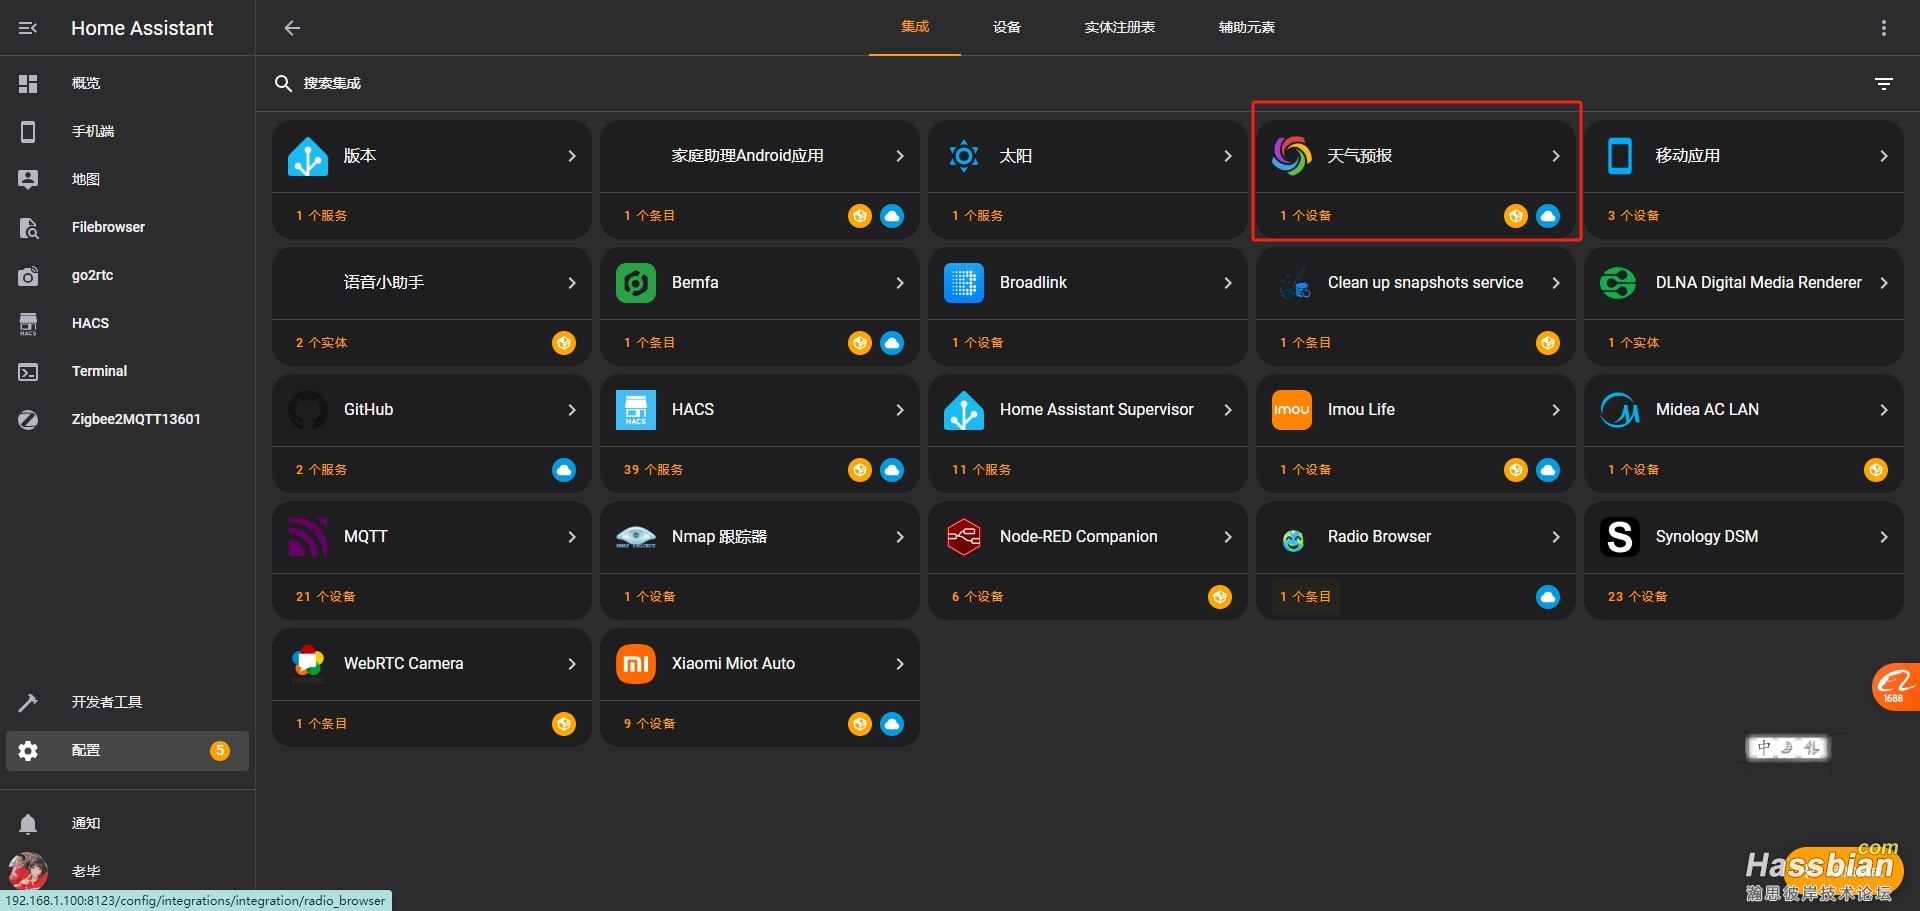Open Filebrowser from sidebar

pyautogui.click(x=127, y=227)
